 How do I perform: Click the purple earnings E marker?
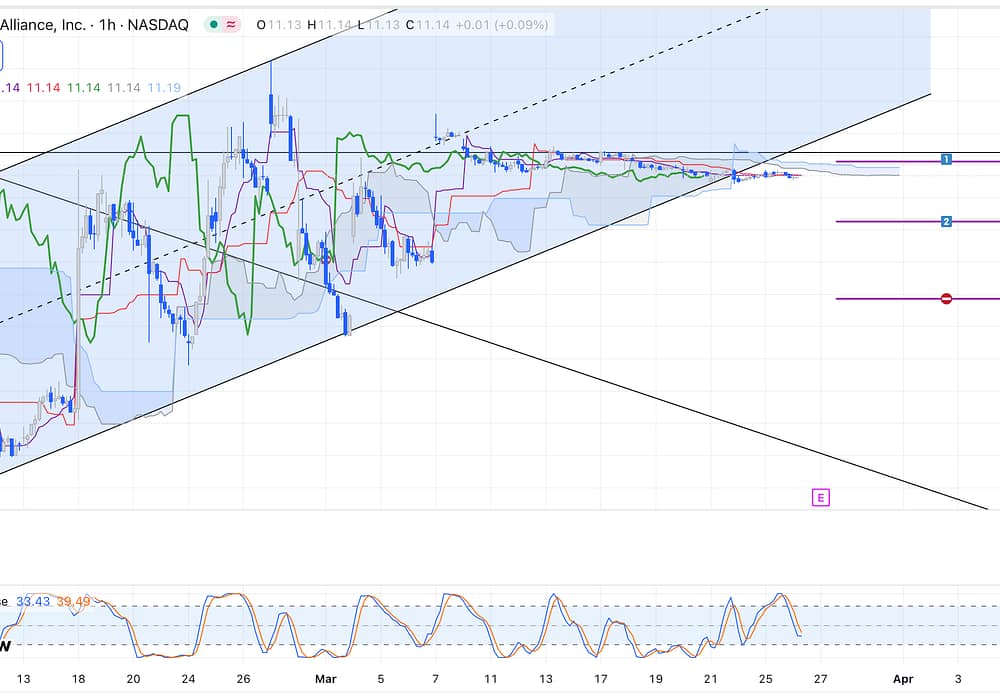[820, 497]
